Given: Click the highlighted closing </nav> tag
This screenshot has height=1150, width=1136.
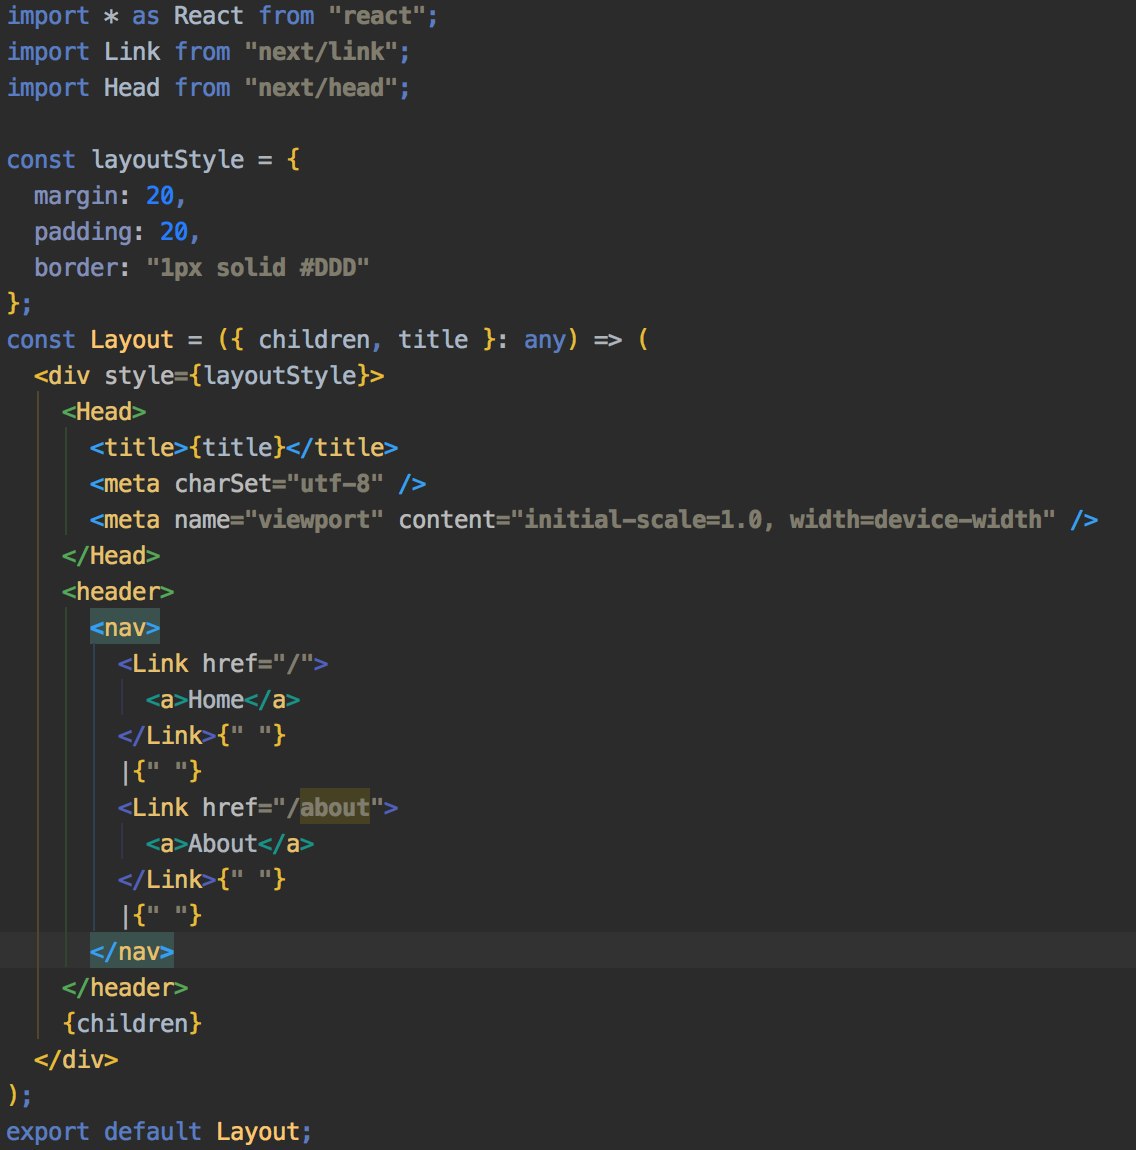Looking at the screenshot, I should pos(132,951).
